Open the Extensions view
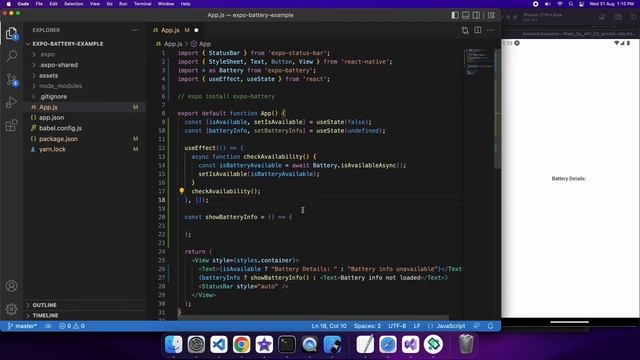Screen dimensions: 640x360 click(x=11, y=125)
